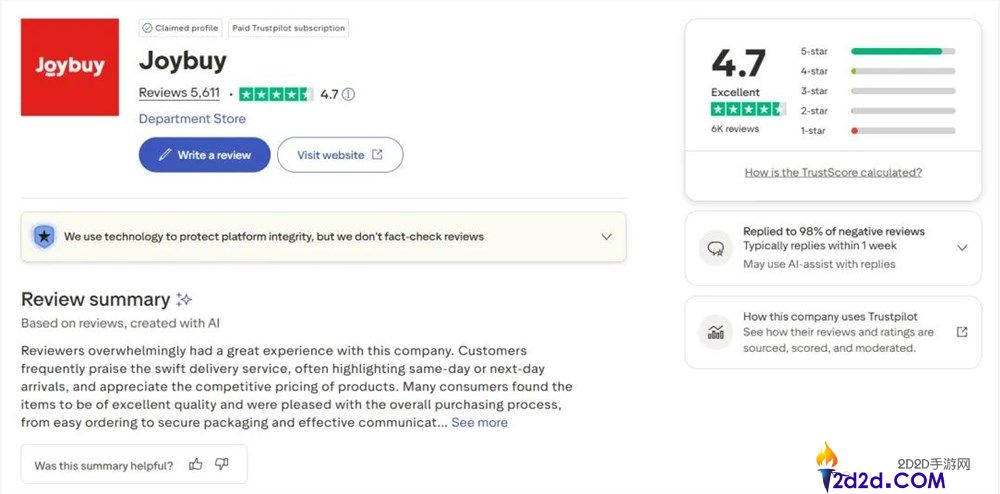Image resolution: width=1000 pixels, height=494 pixels.
Task: Click the shield star integrity icon
Action: [44, 237]
